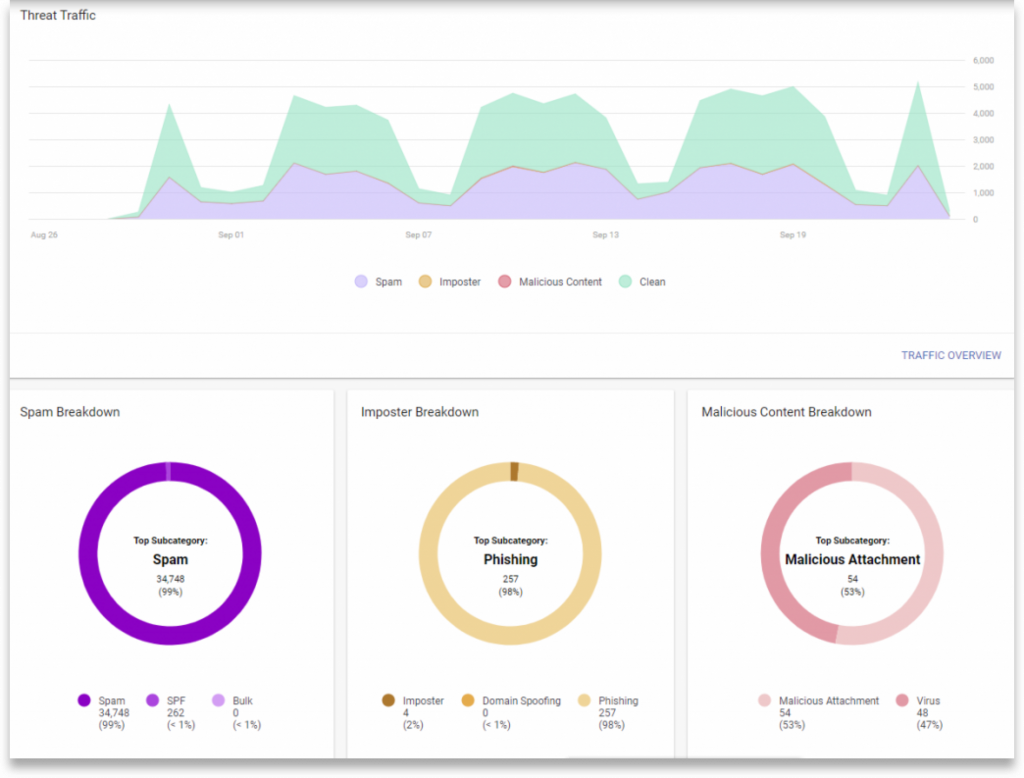Screen dimensions: 1024x778
Task: Click the SPF legend swatch
Action: click(152, 700)
